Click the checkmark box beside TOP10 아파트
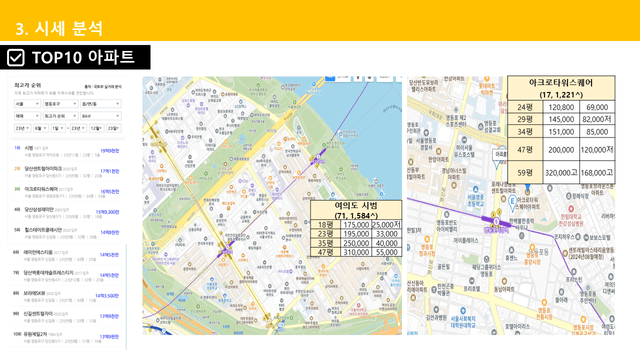Viewport: 640px width, 360px height. pos(16,58)
